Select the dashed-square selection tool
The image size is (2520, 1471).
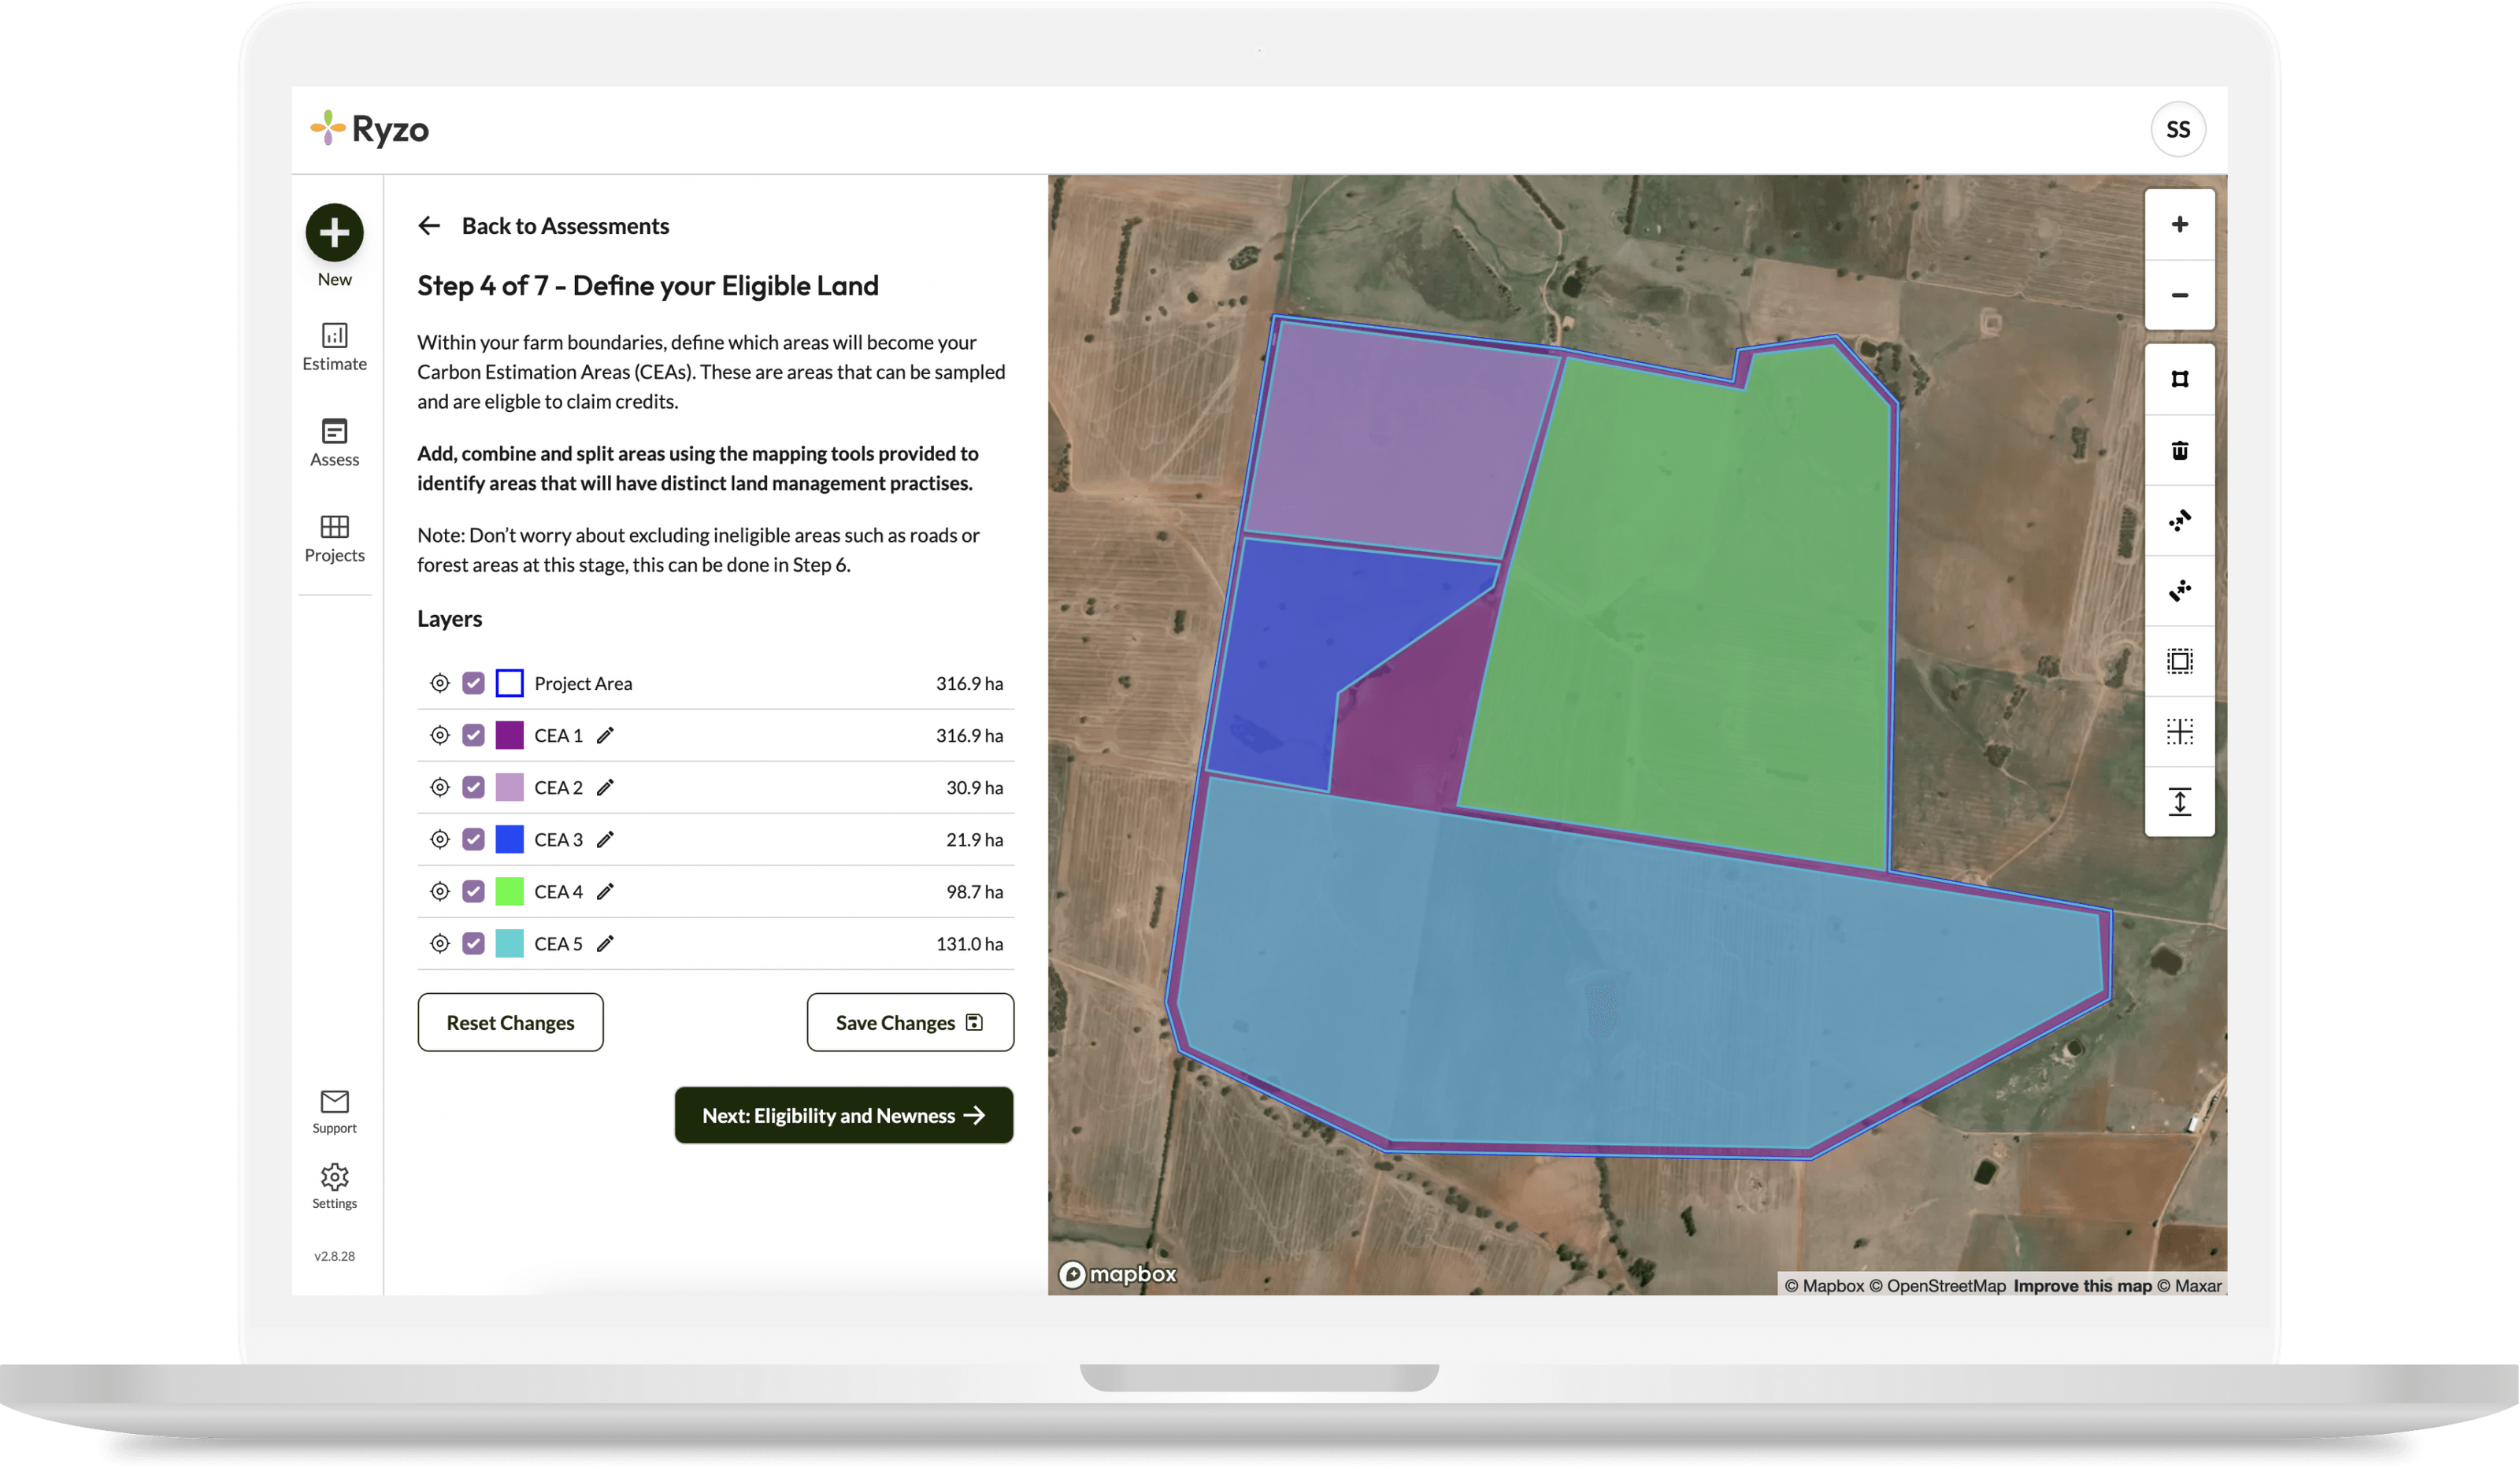(x=2179, y=661)
